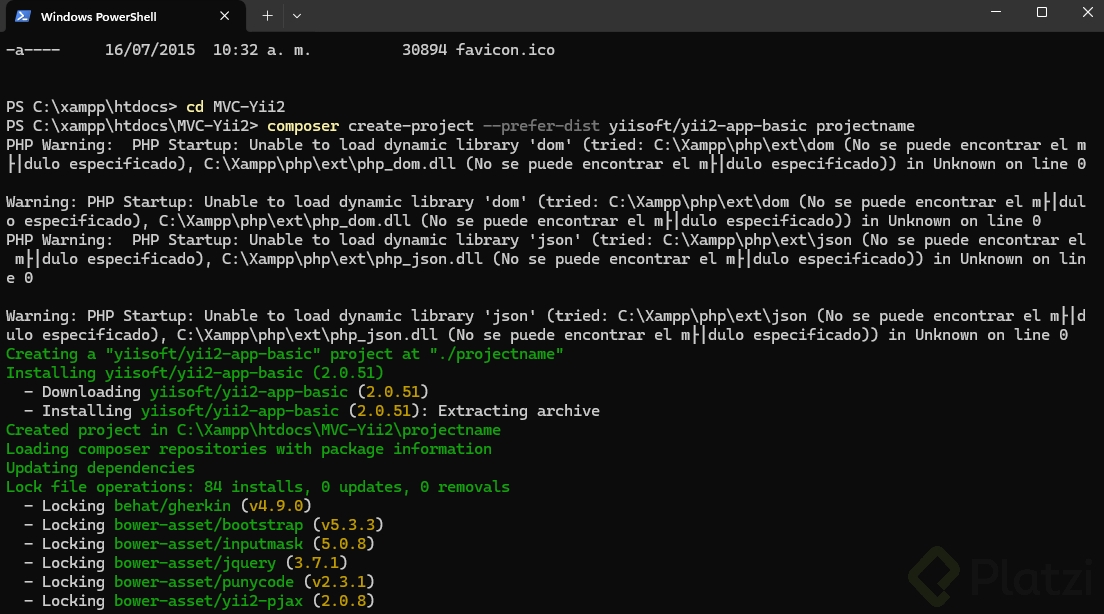This screenshot has height=614, width=1104.
Task: Click the bower-asset/punycode package name
Action: pyautogui.click(x=204, y=582)
